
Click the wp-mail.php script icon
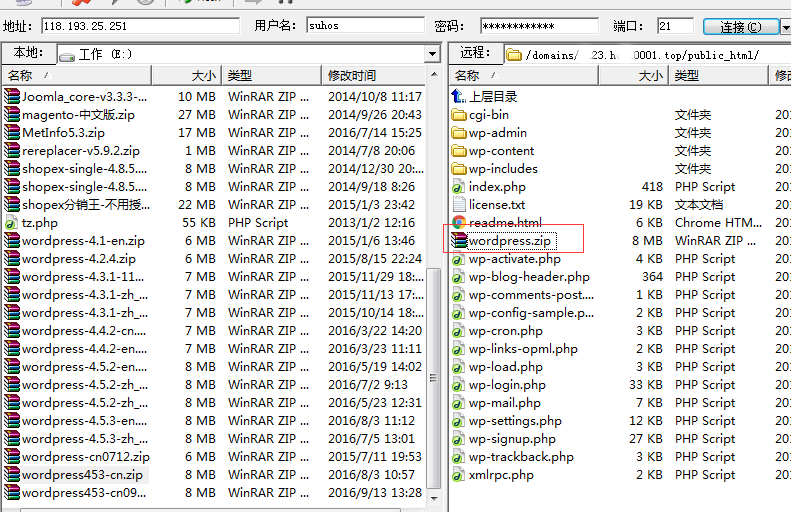click(x=459, y=404)
